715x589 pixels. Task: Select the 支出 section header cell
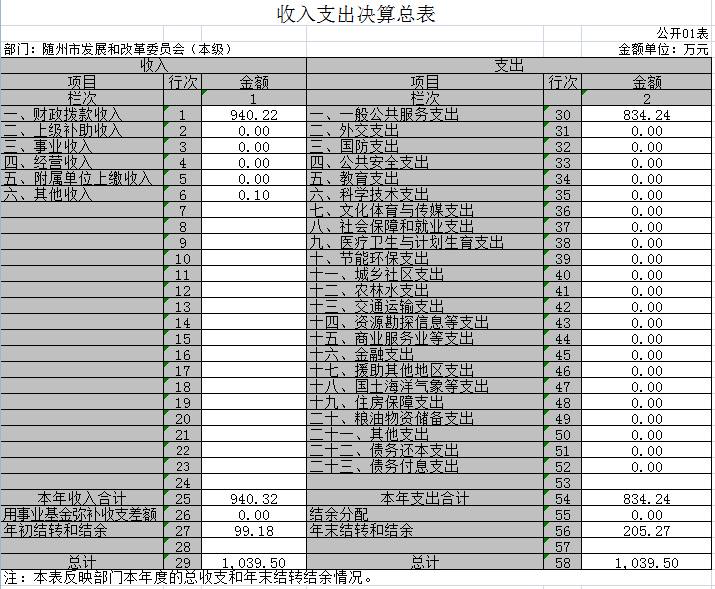click(x=508, y=65)
